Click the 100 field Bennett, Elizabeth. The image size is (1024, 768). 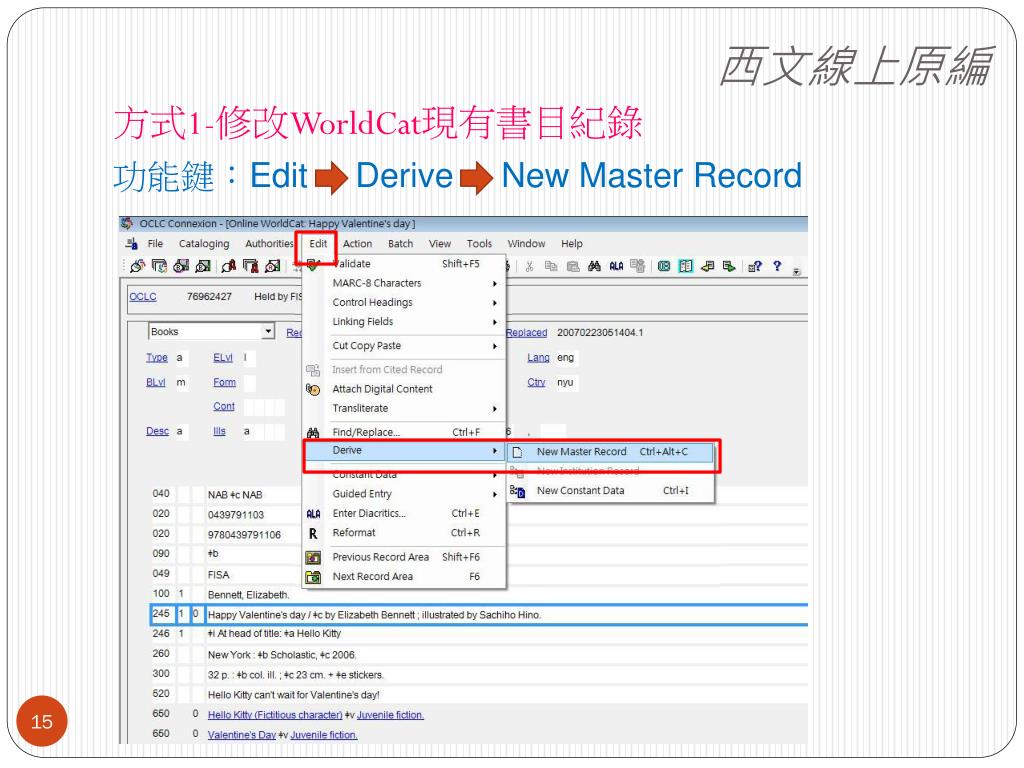click(248, 595)
